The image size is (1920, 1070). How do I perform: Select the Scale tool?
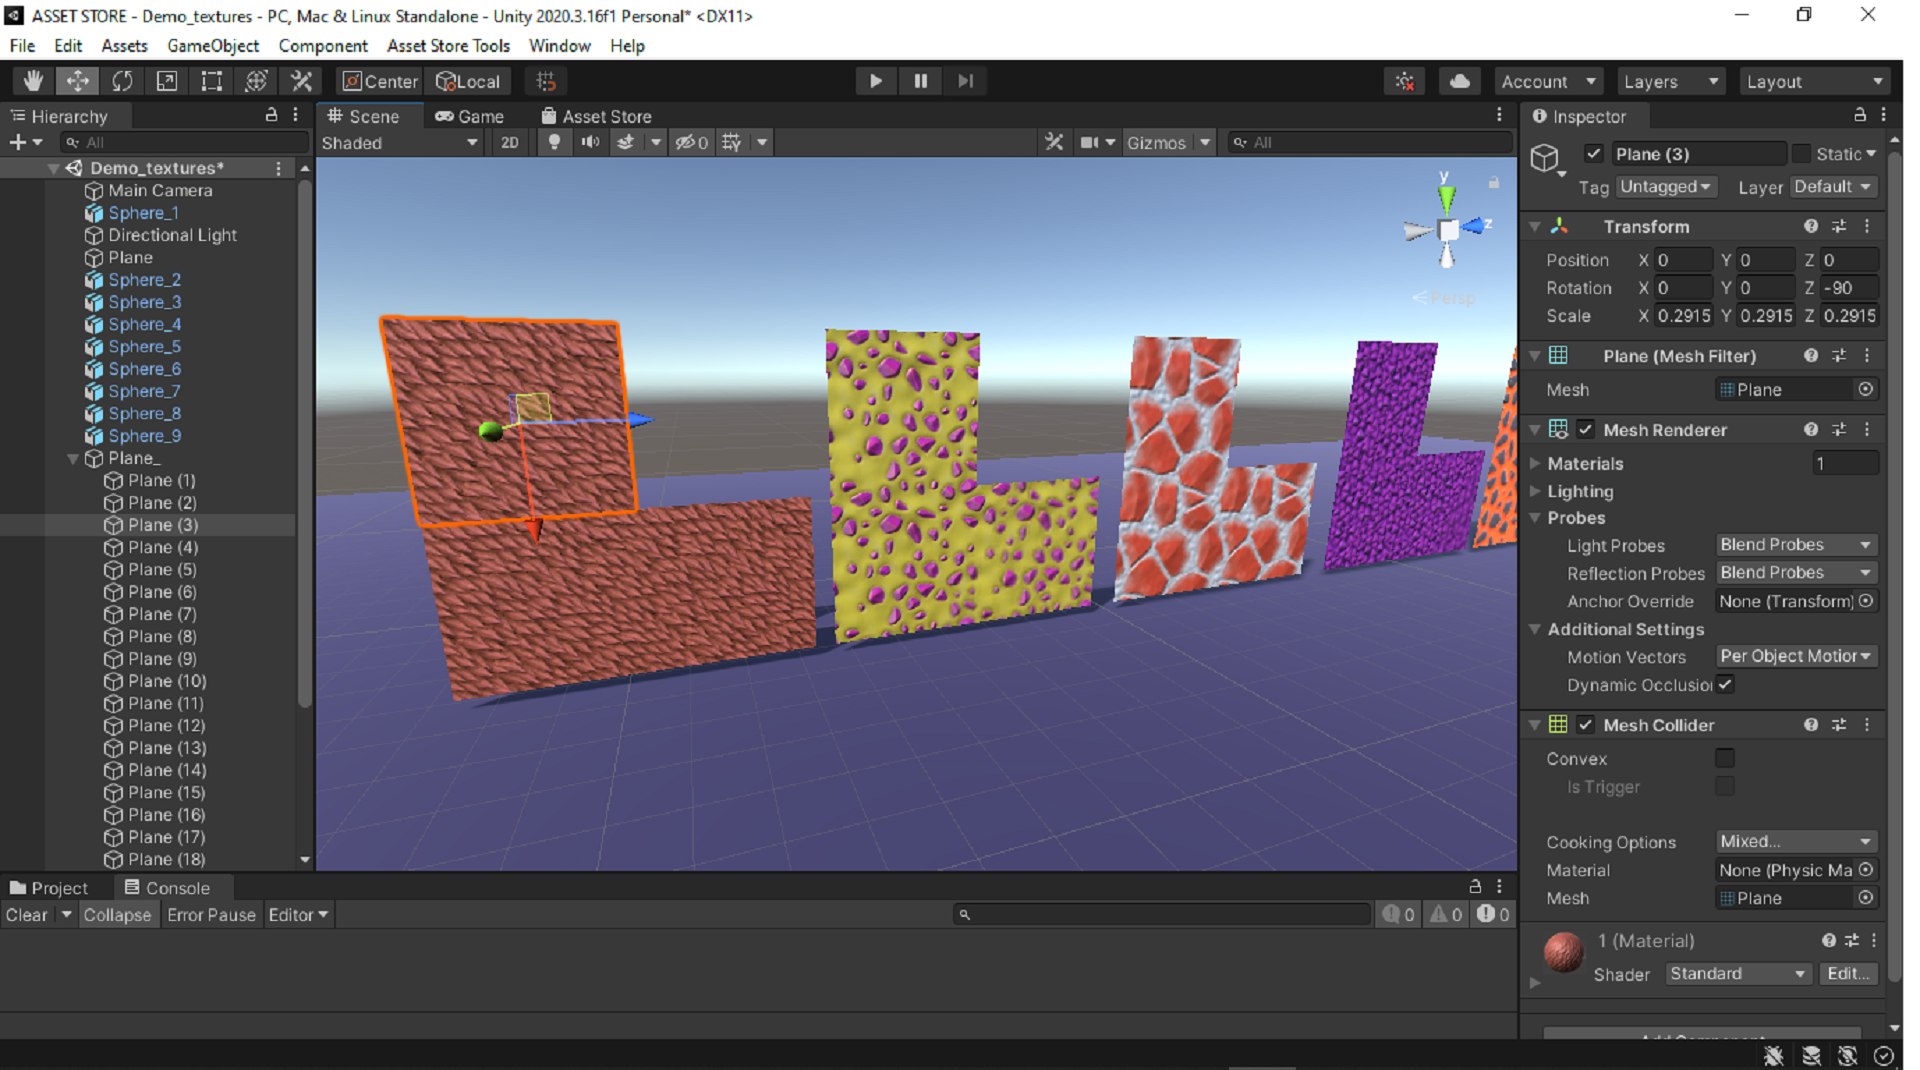pyautogui.click(x=167, y=81)
